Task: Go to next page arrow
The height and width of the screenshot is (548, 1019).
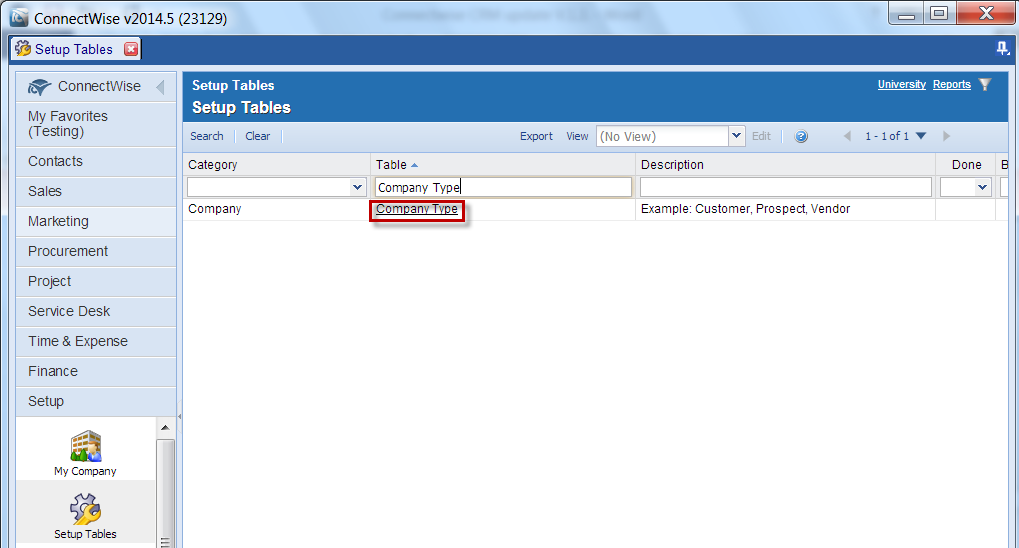Action: 946,136
